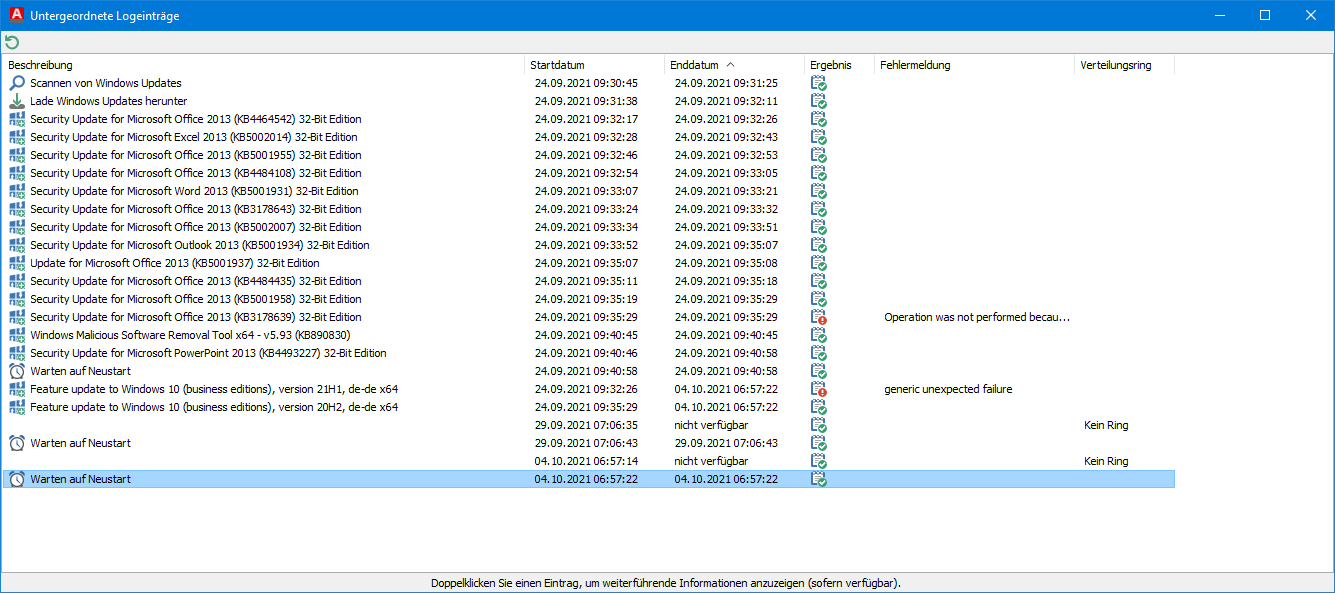Sort by the Beschreibung column header
The width and height of the screenshot is (1335, 593).
(x=264, y=65)
